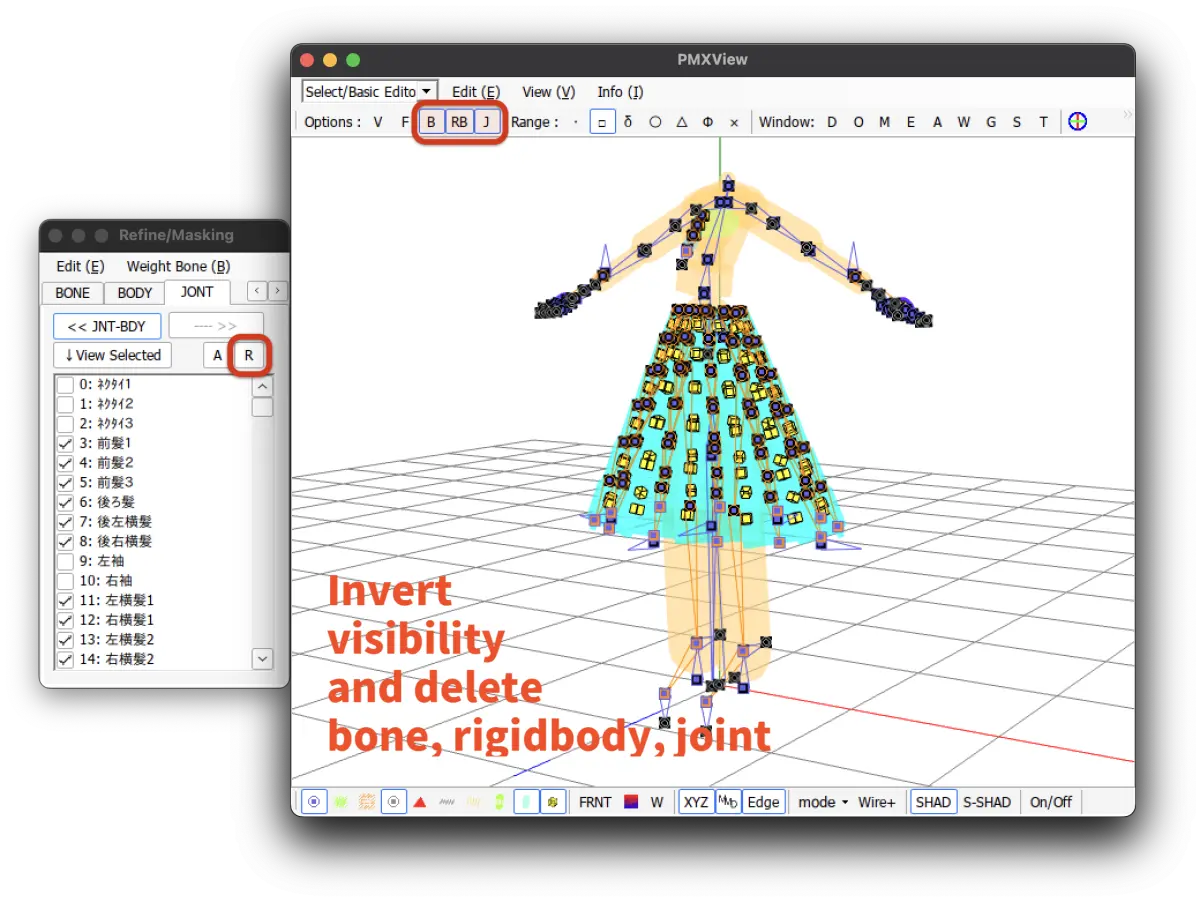
Task: Select the square box range icon
Action: pyautogui.click(x=602, y=122)
